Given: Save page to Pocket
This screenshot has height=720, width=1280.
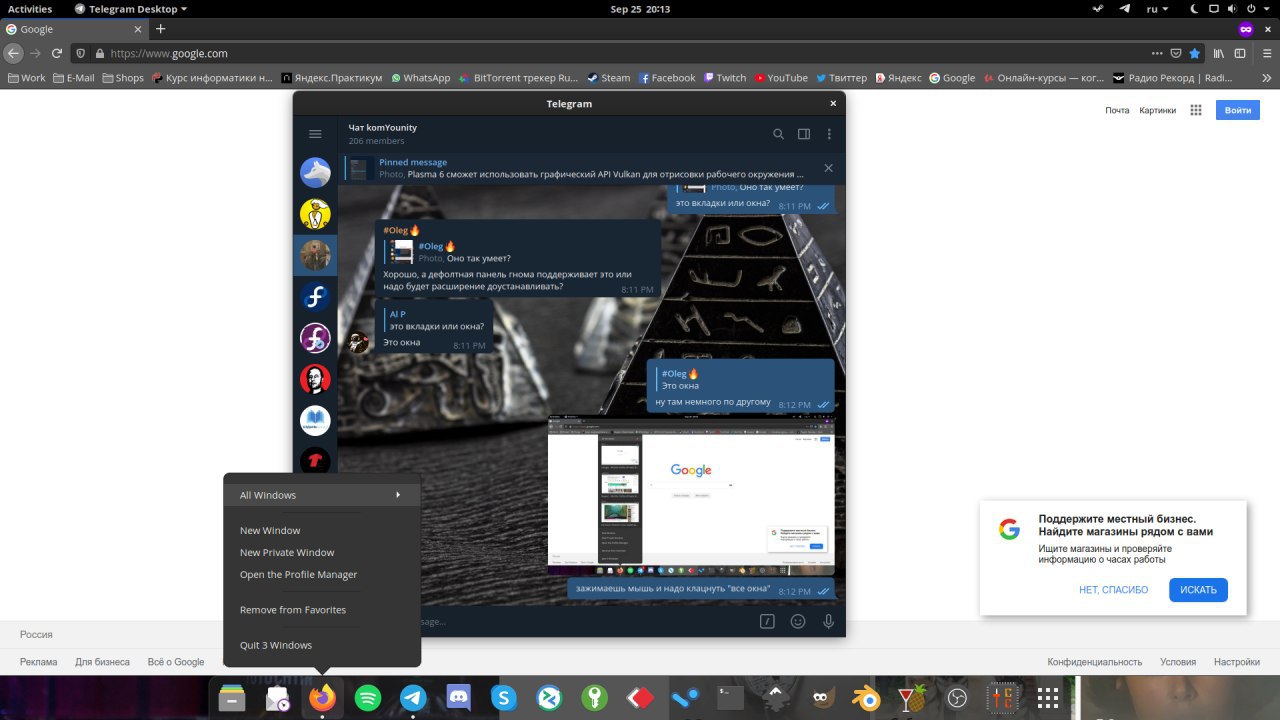Looking at the screenshot, I should click(1176, 53).
